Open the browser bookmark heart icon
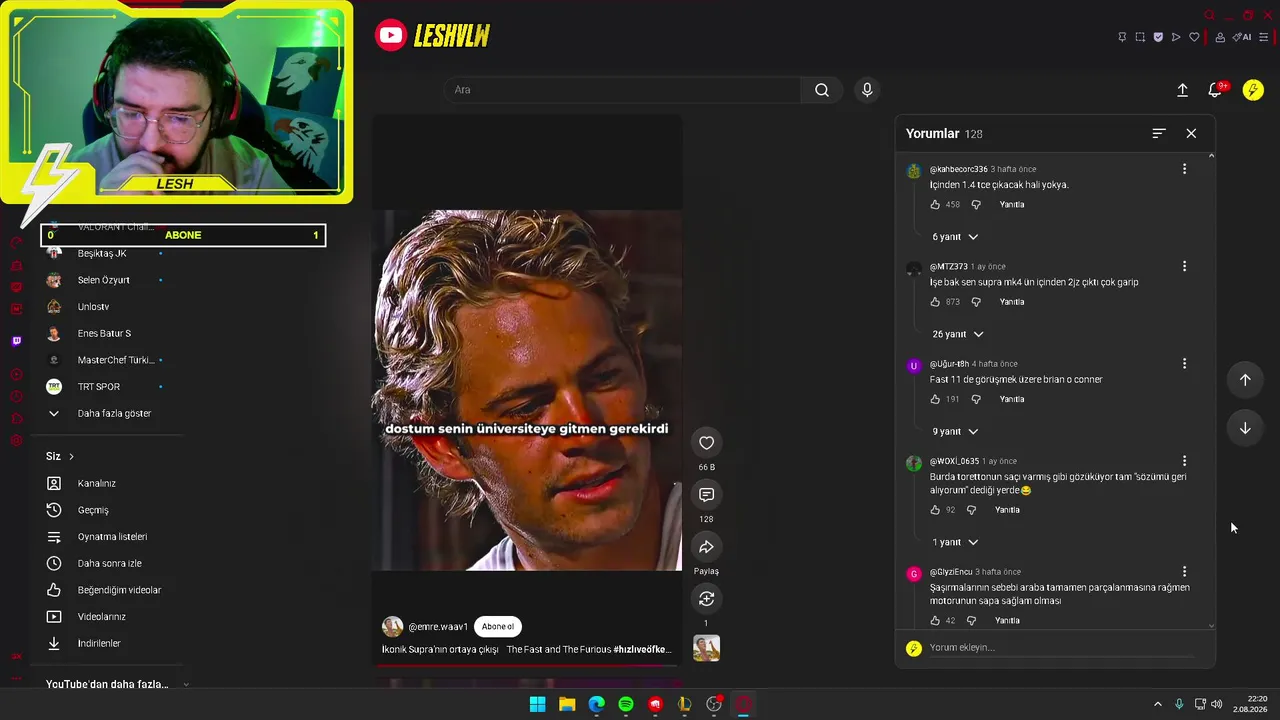 coord(1194,37)
